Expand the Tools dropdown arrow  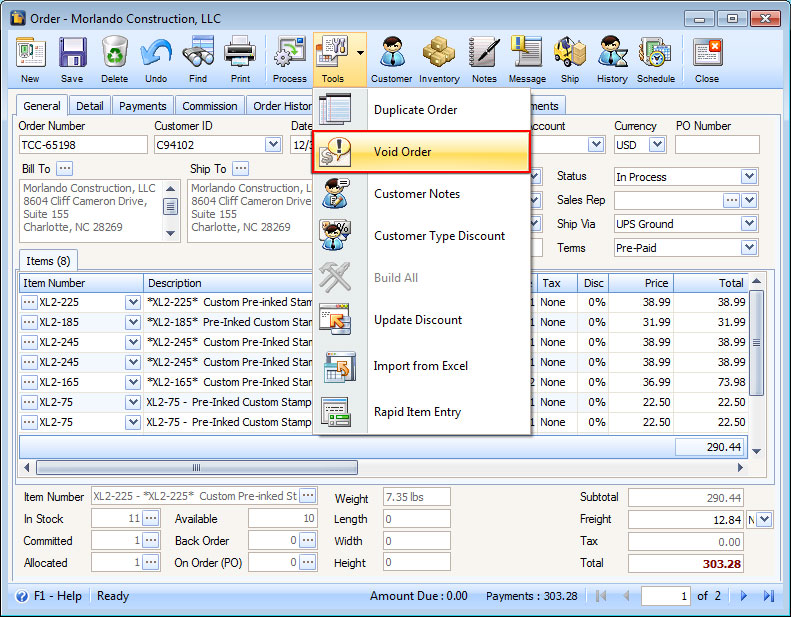360,52
